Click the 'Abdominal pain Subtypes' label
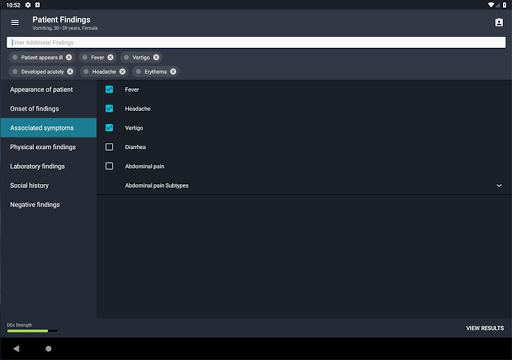 157,185
